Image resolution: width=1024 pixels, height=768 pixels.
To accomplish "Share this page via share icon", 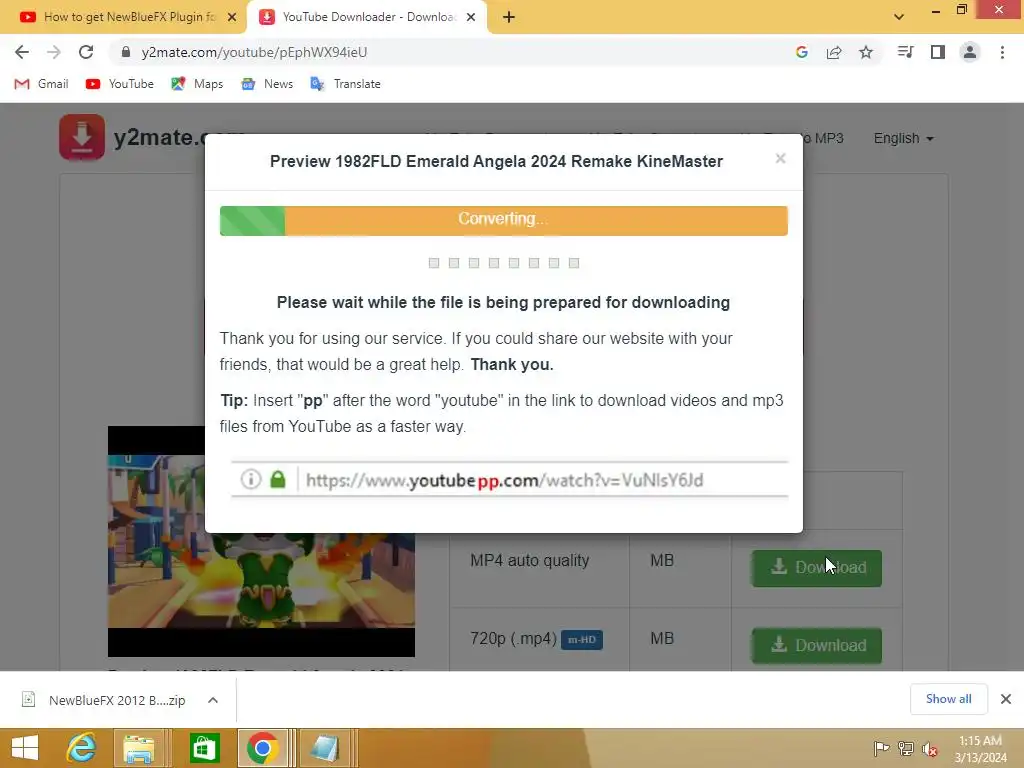I will (x=834, y=52).
